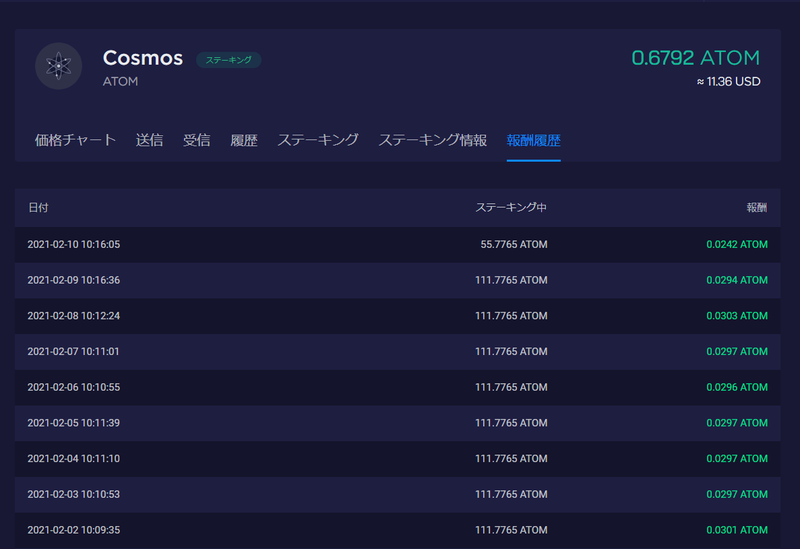This screenshot has height=549, width=800.
Task: Click the 0.0297 ATOM reward for 2021-02-04
Action: (x=737, y=459)
